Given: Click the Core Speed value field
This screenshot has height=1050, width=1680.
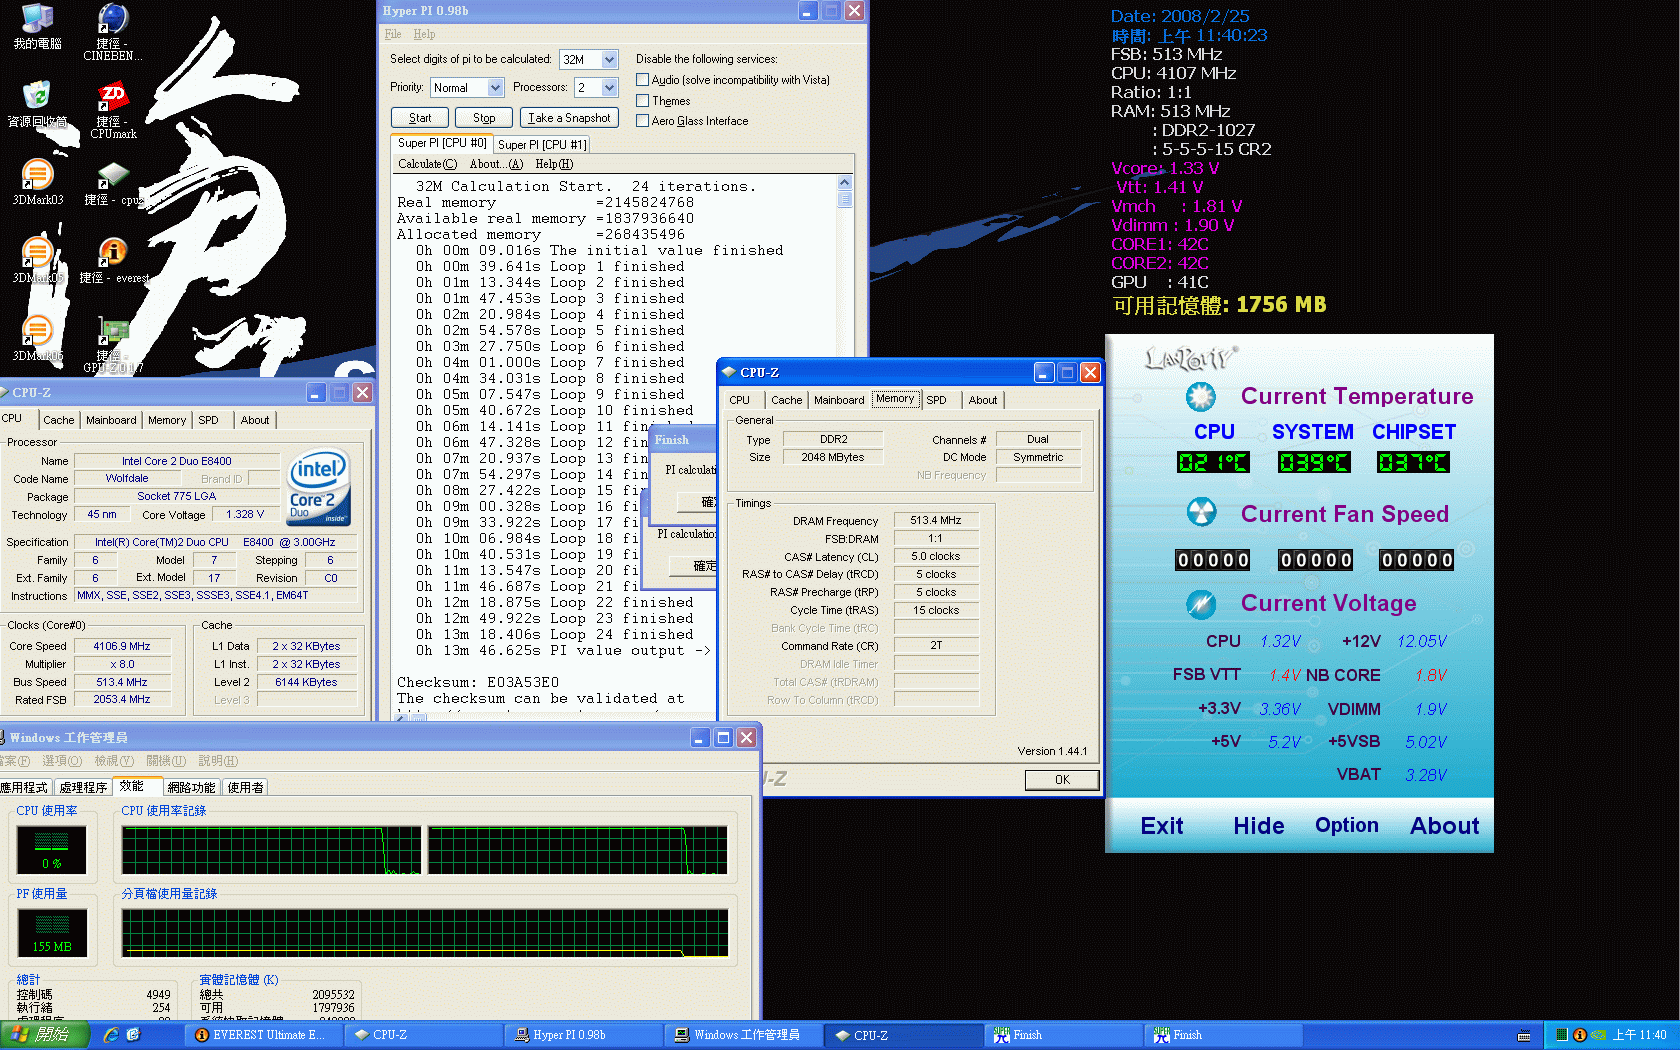Looking at the screenshot, I should point(122,646).
